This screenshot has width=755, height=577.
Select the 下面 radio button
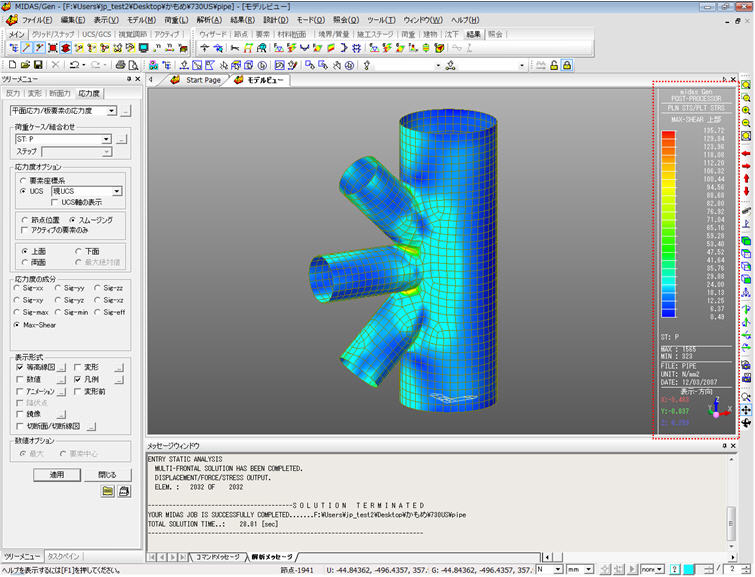click(78, 251)
